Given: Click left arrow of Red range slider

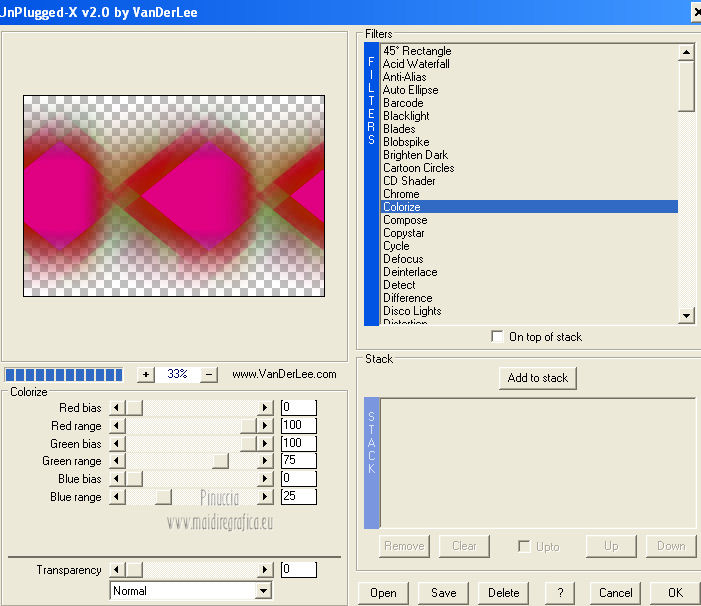Looking at the screenshot, I should point(117,425).
